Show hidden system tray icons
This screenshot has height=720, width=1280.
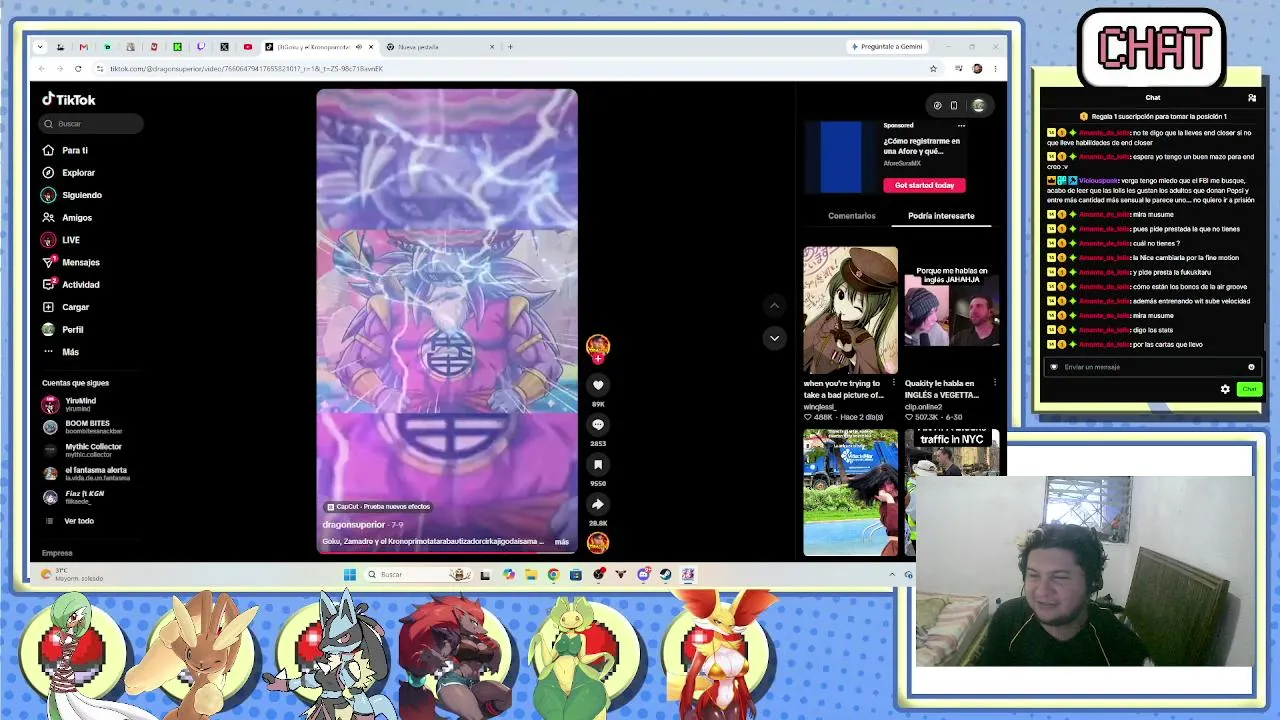pos(892,574)
